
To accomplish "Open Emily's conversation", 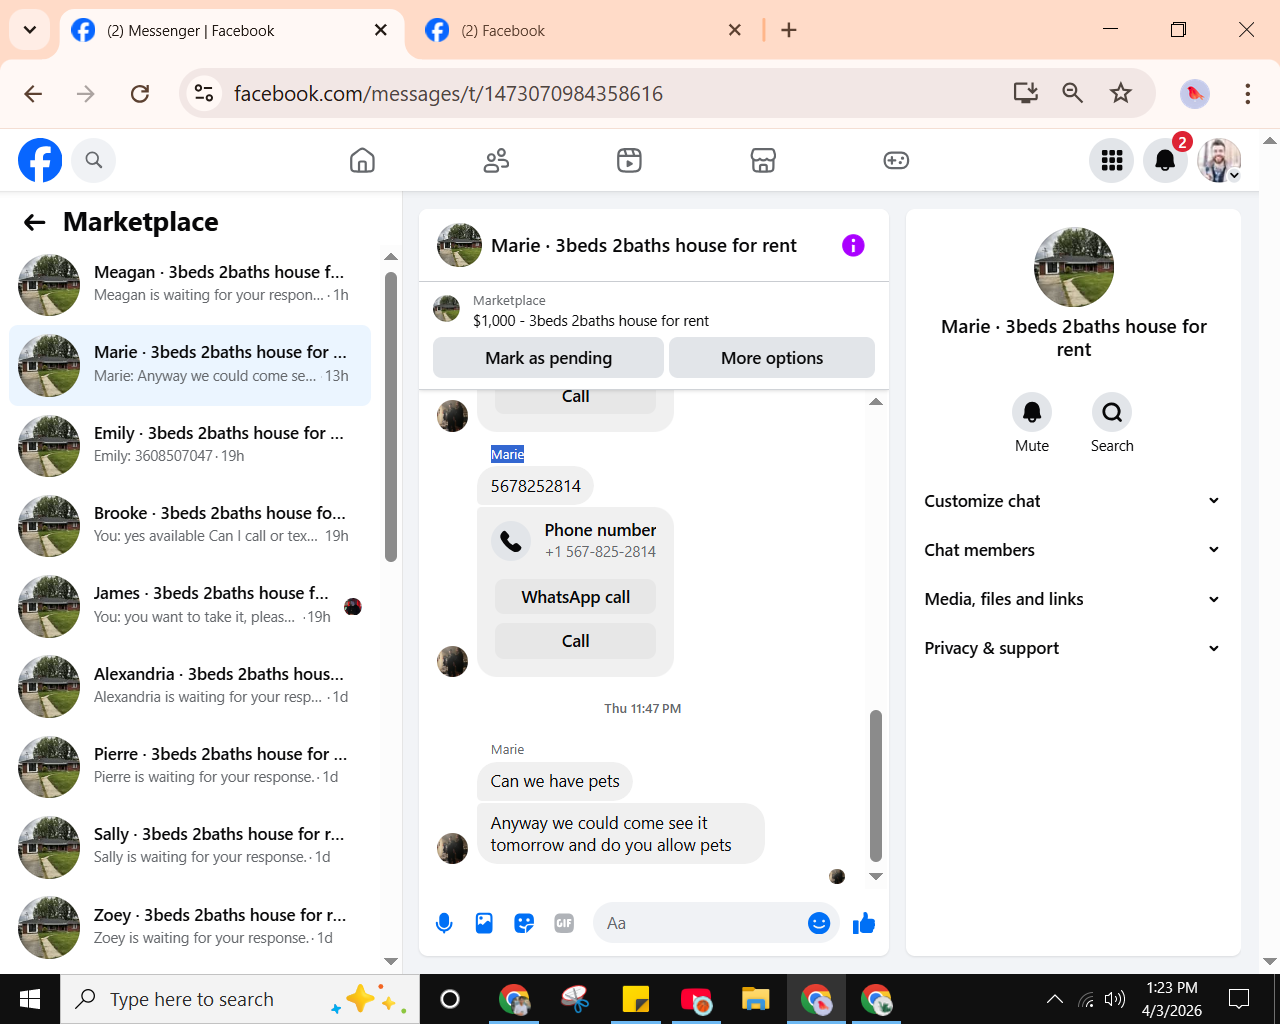I will tap(190, 444).
